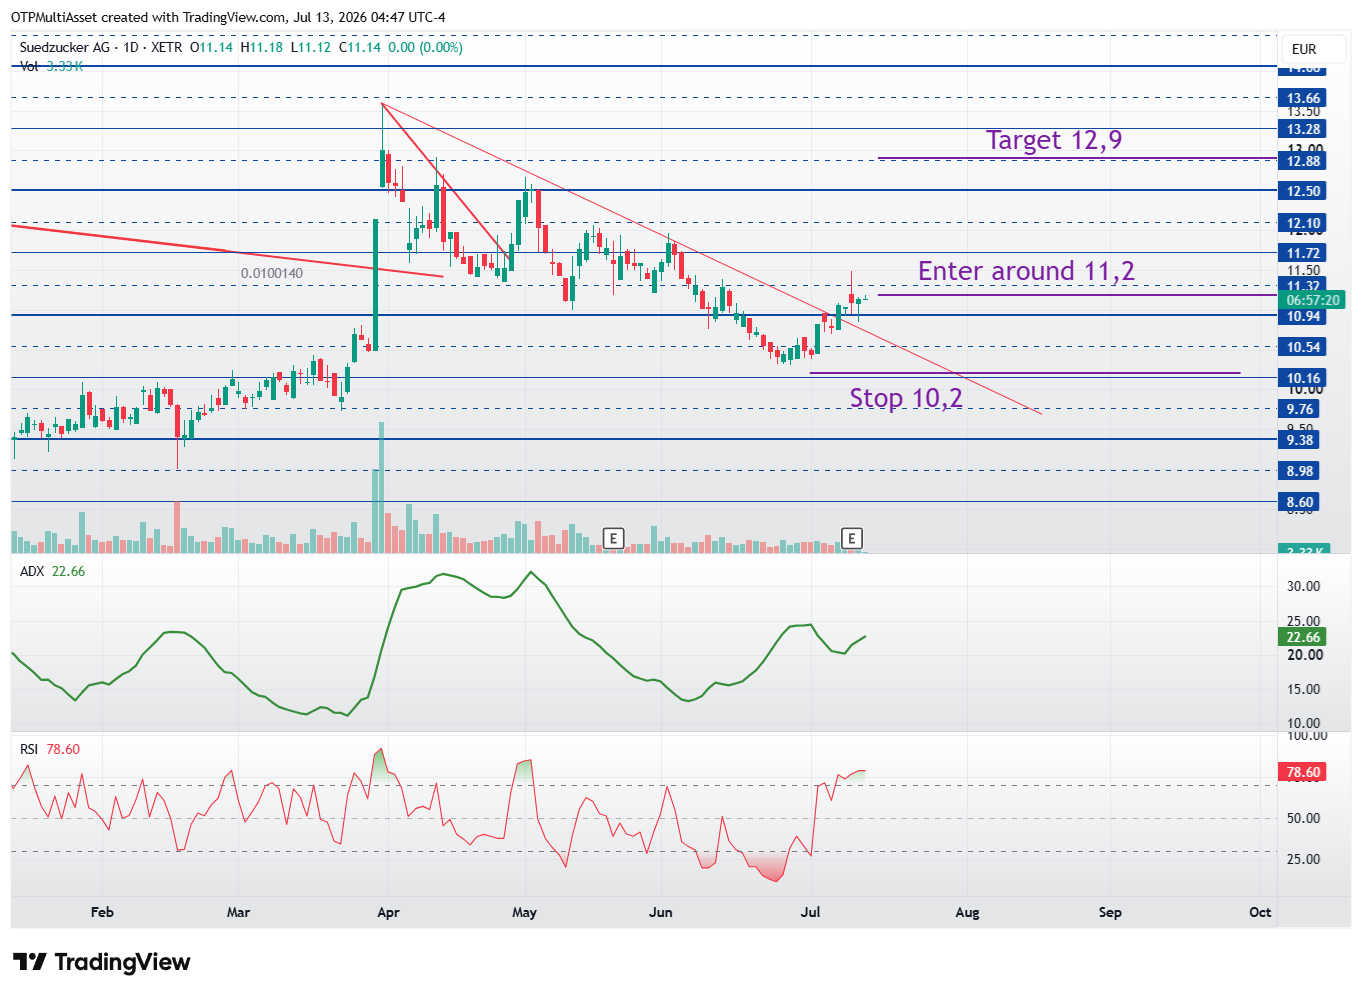Click the countdown timer 06:57:20 badge

coord(1312,300)
